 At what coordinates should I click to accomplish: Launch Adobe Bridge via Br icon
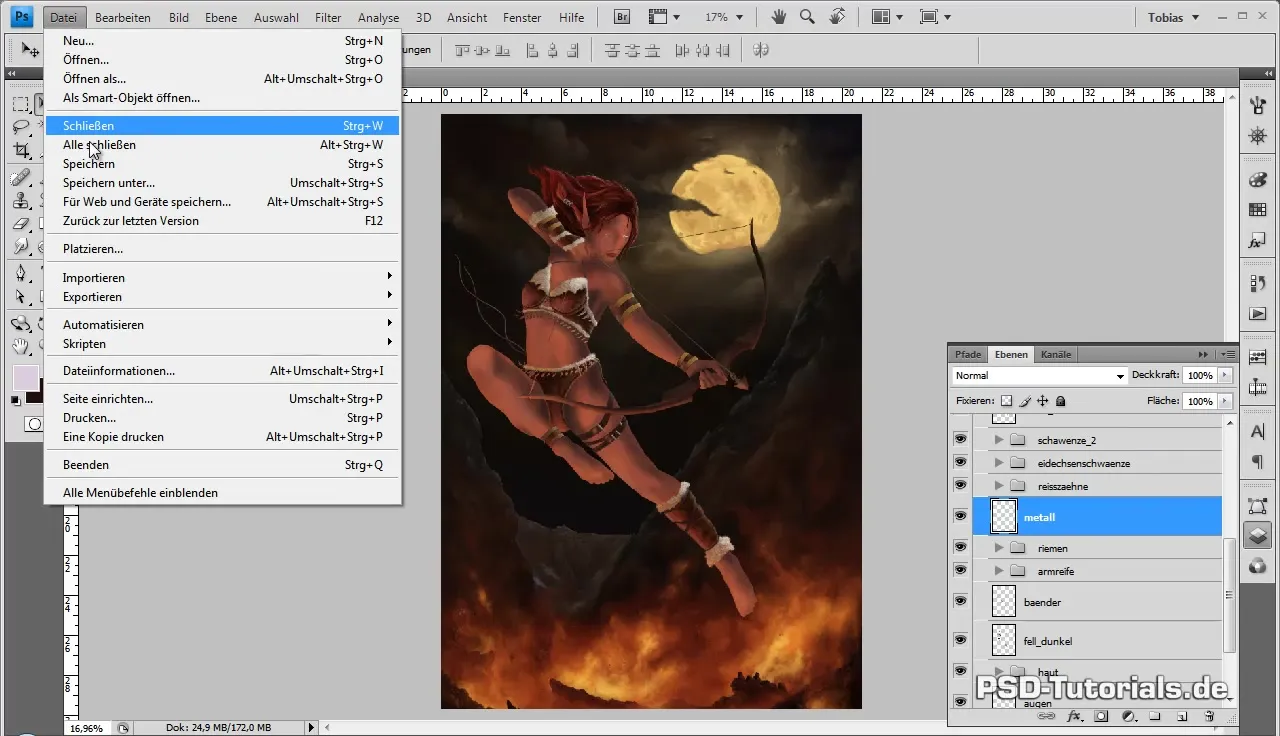coord(622,17)
